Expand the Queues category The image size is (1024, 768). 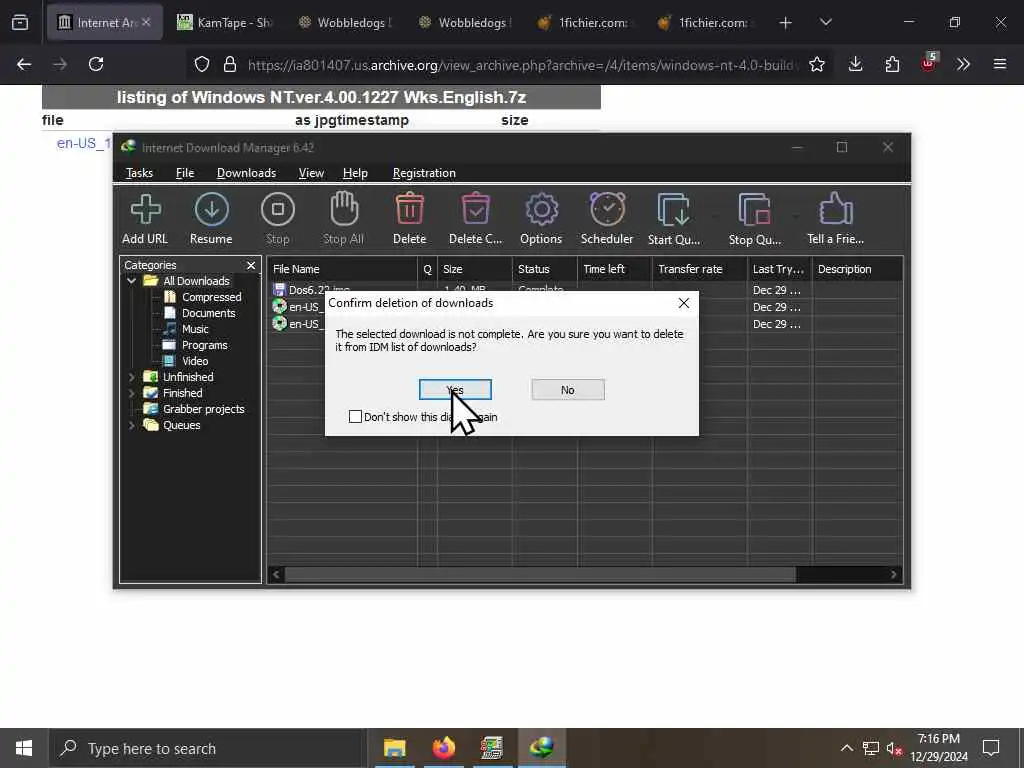coord(131,425)
